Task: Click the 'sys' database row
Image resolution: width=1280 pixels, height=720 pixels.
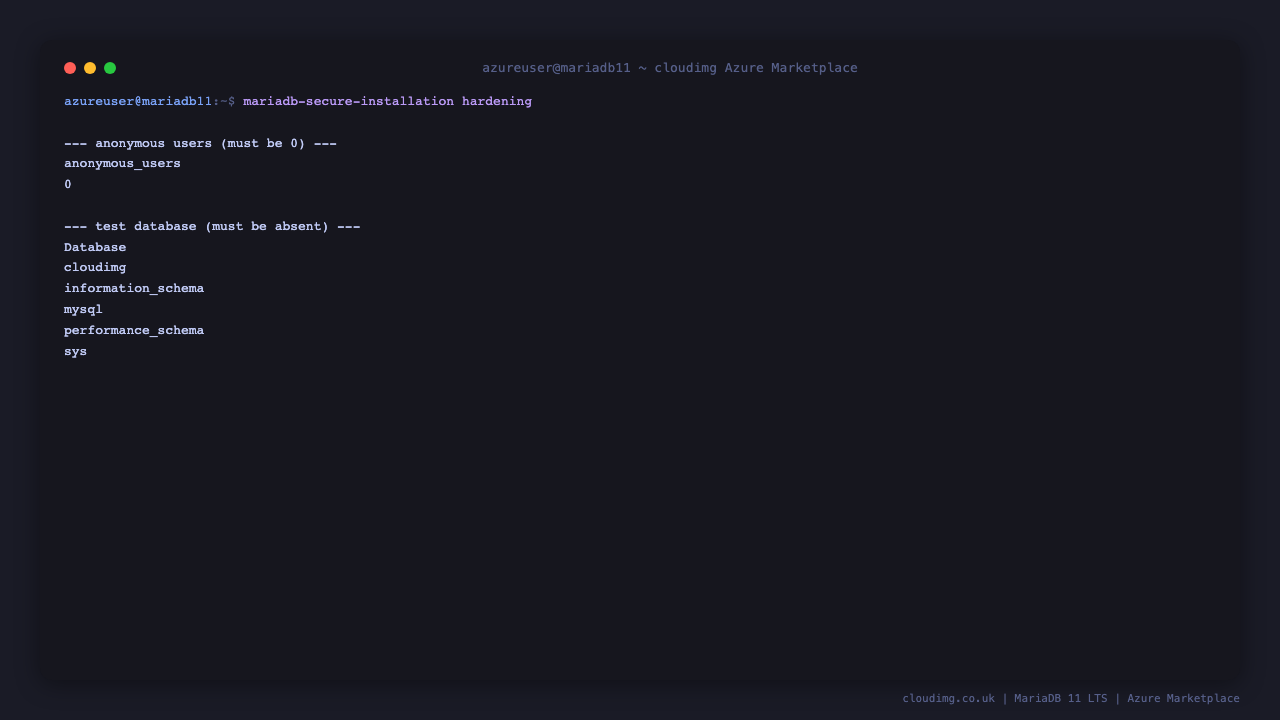Action: pyautogui.click(x=75, y=352)
